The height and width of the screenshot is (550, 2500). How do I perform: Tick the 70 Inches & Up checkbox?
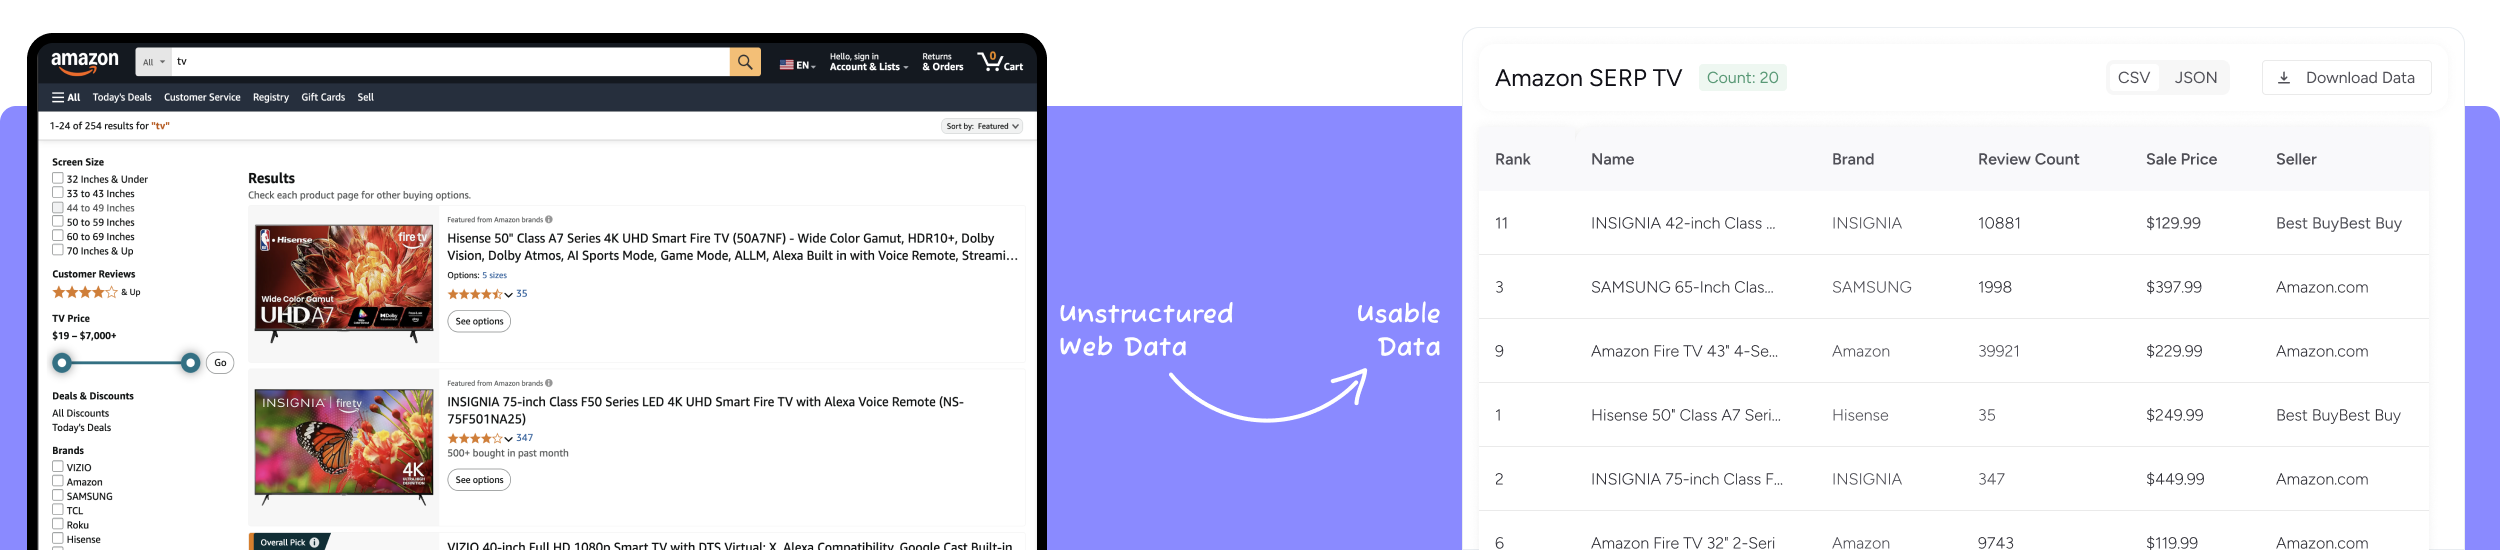(58, 250)
